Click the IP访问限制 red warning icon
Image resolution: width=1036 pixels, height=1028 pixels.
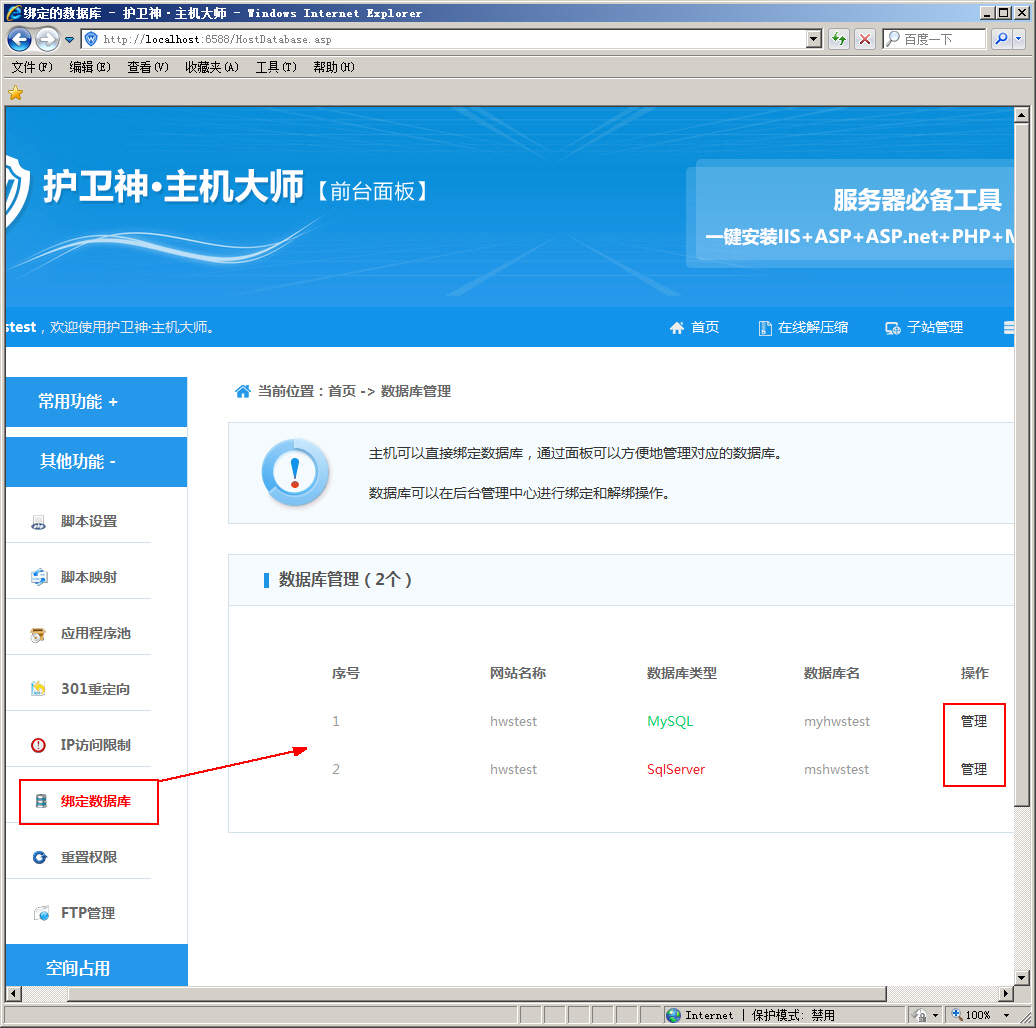[39, 745]
